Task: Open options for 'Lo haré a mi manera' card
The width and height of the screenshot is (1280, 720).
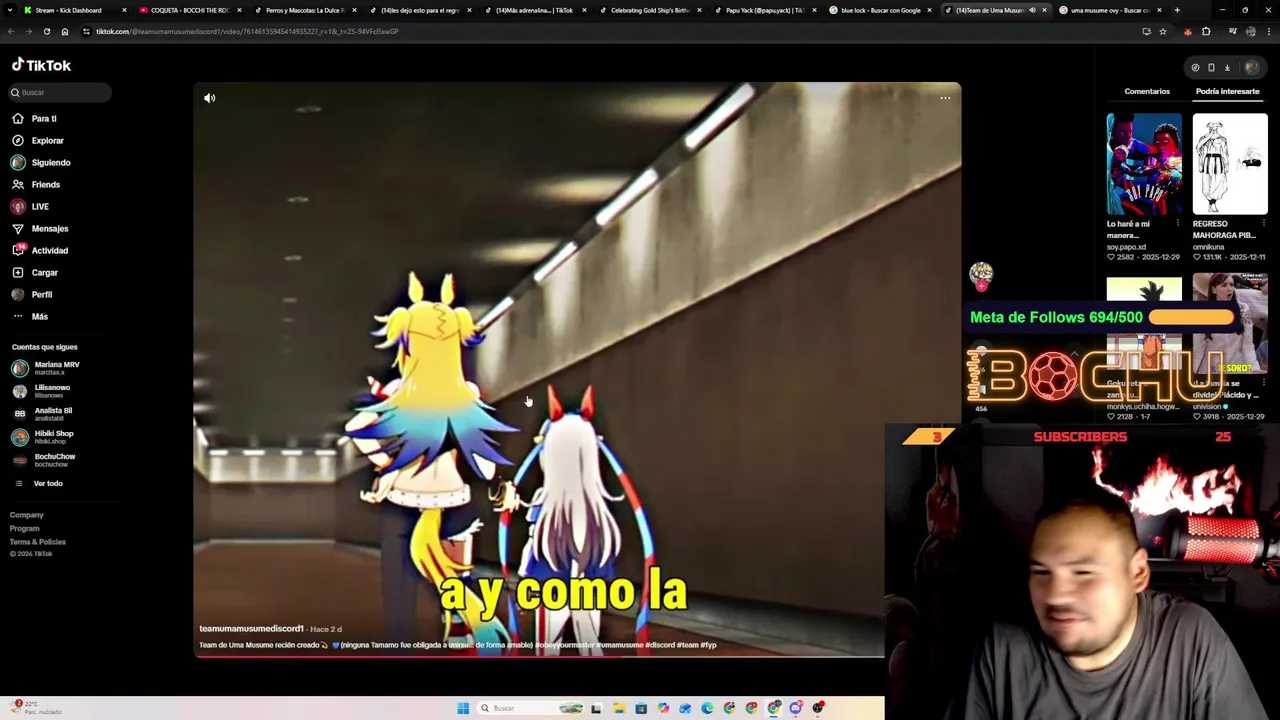Action: [x=1178, y=224]
